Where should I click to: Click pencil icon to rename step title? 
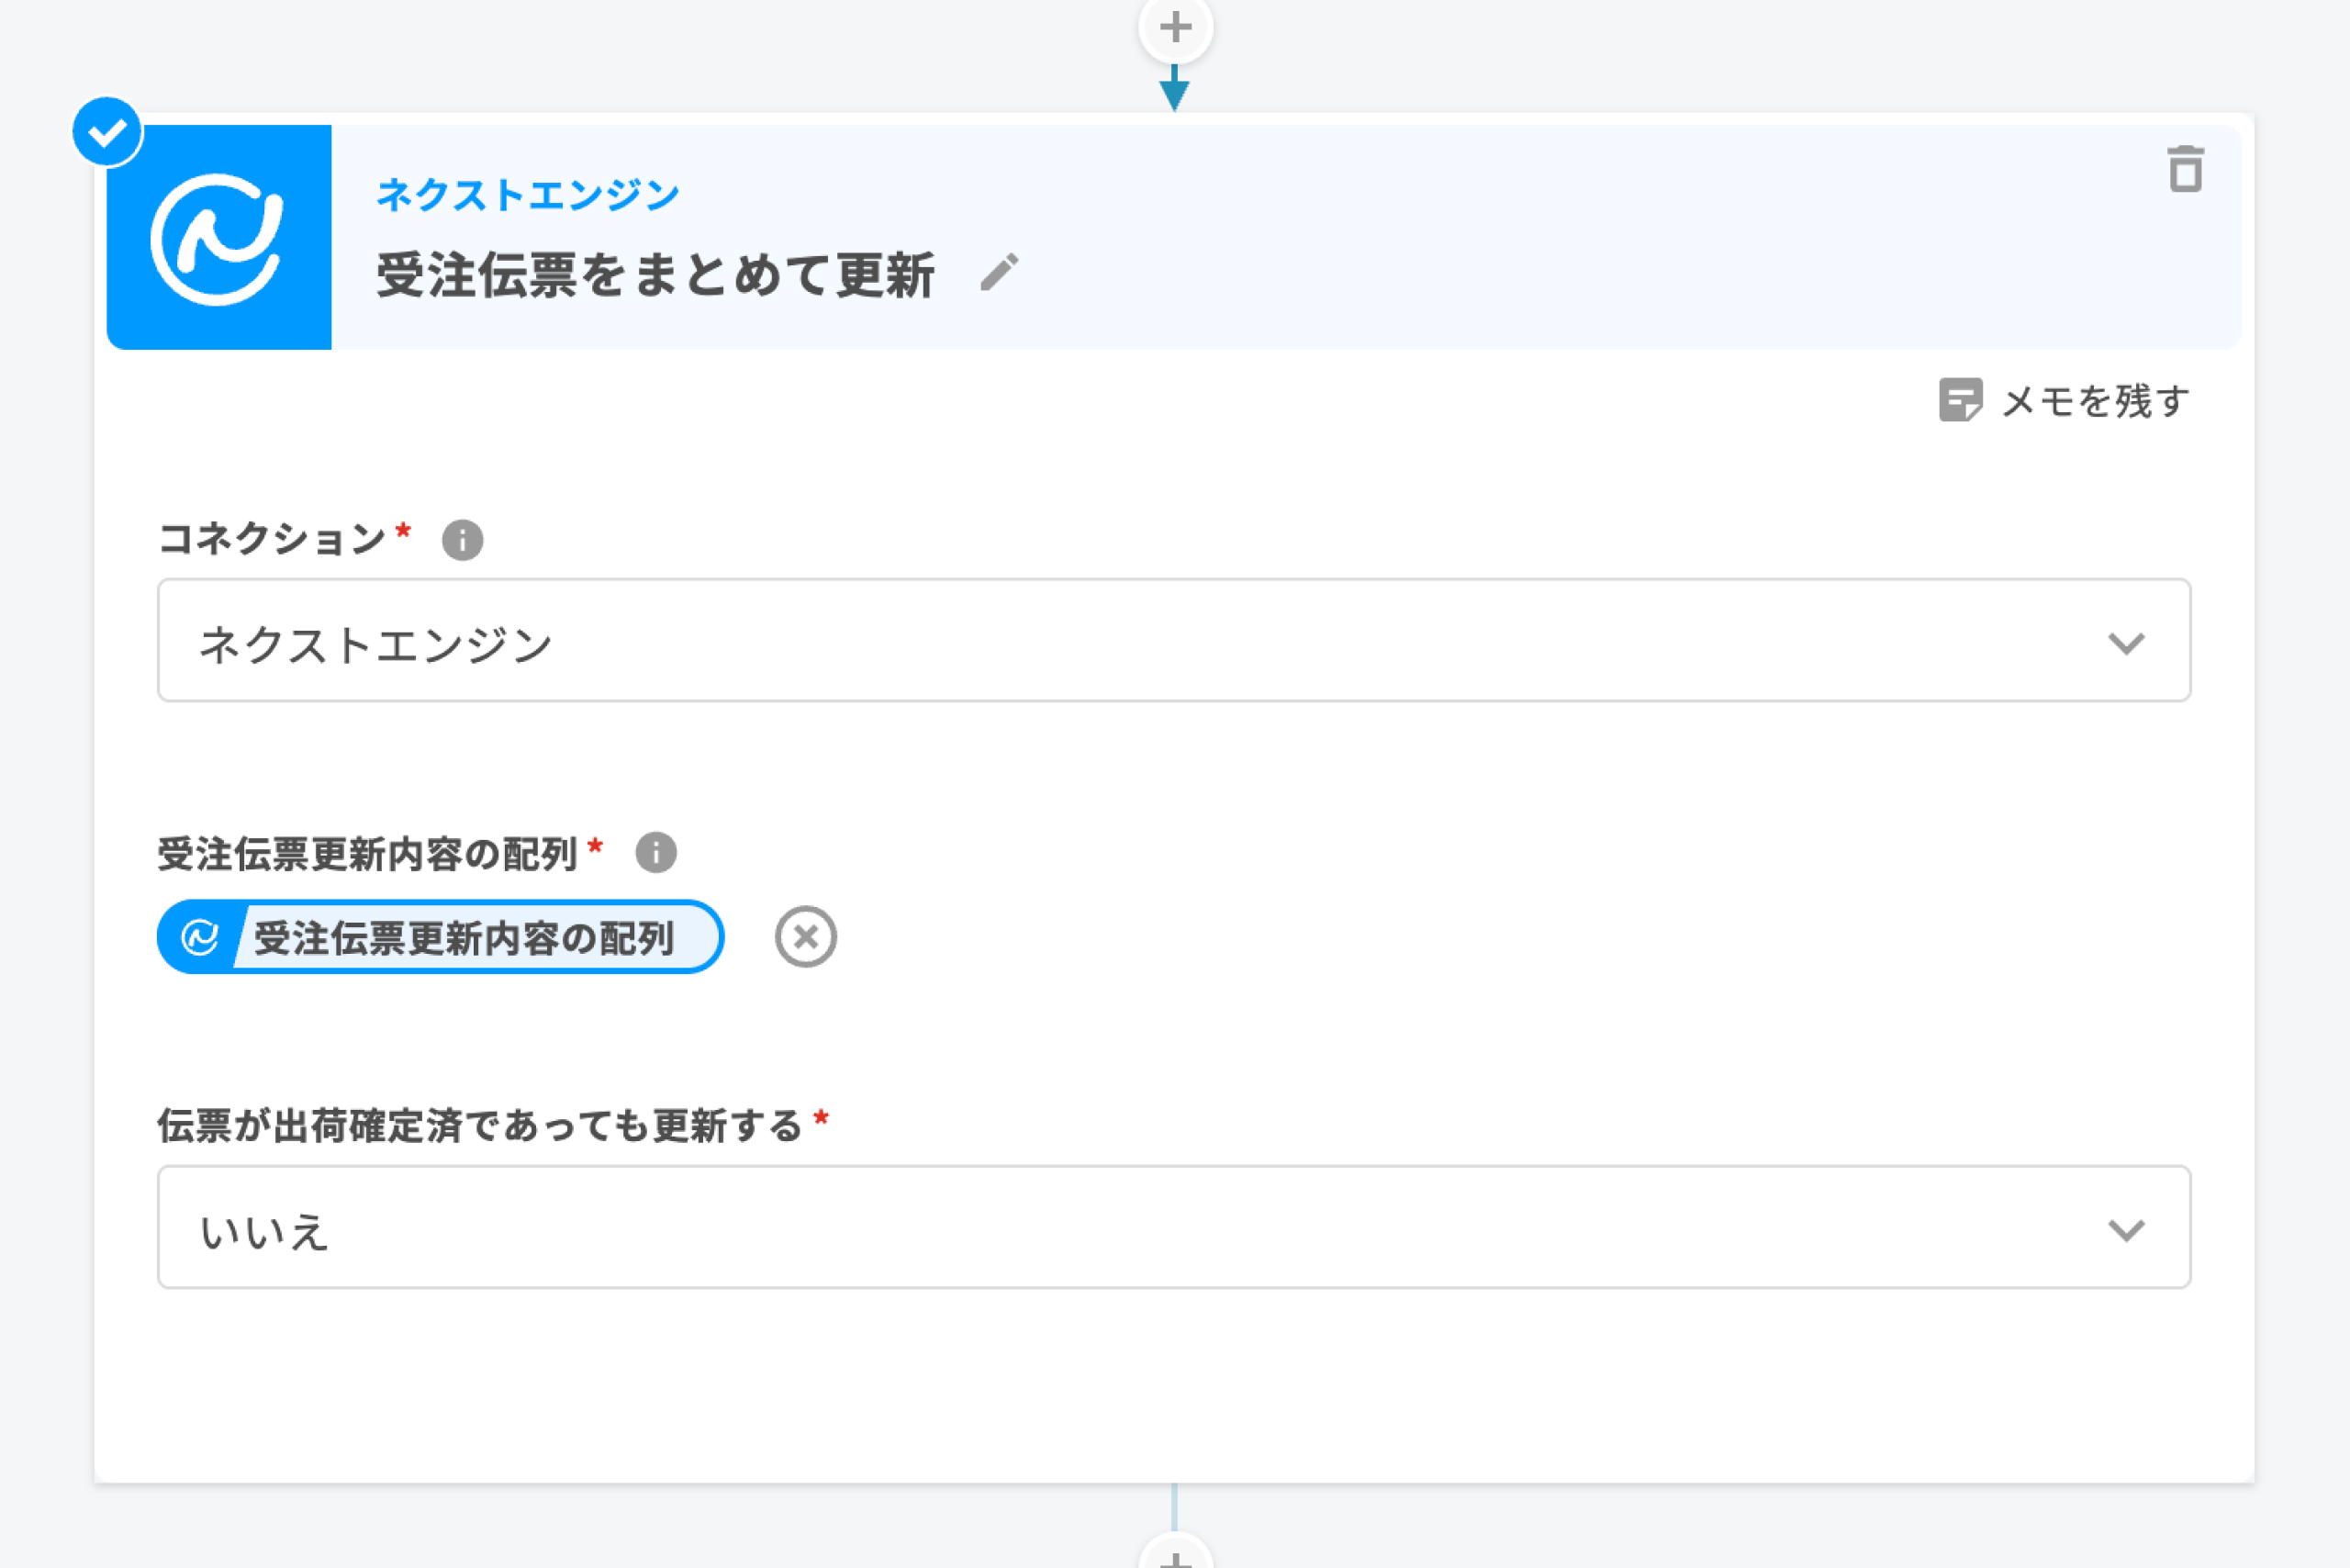click(999, 273)
